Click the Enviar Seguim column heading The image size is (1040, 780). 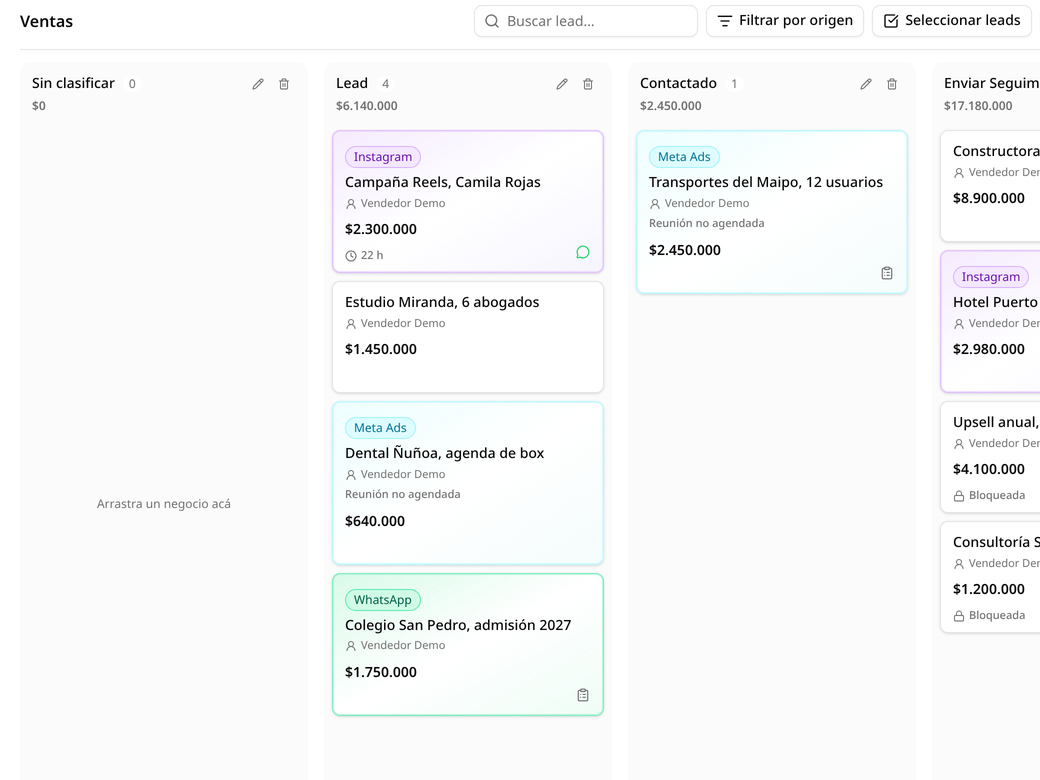(992, 83)
